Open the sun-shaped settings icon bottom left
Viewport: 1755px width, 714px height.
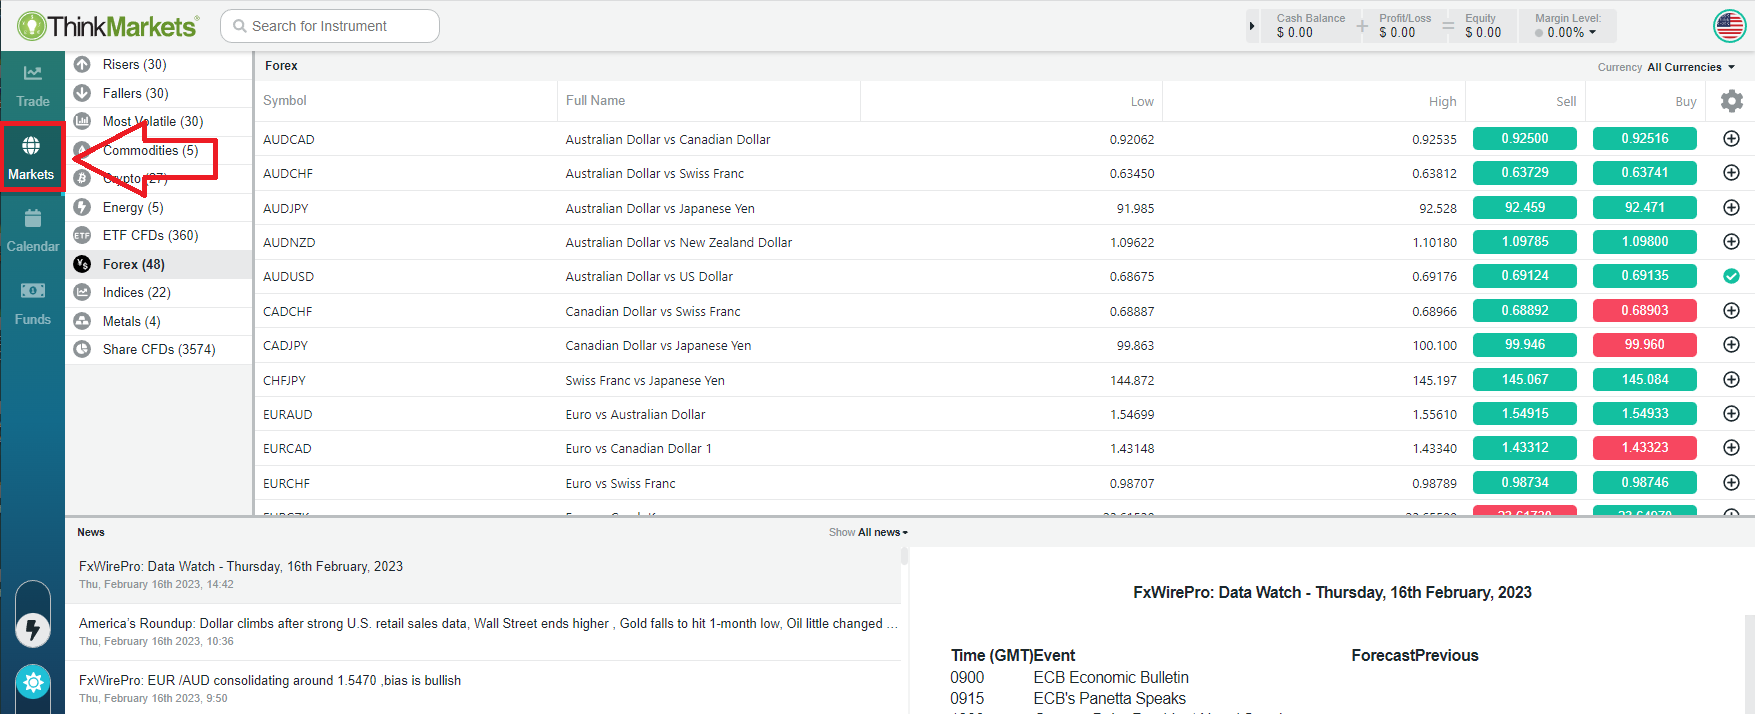33,682
